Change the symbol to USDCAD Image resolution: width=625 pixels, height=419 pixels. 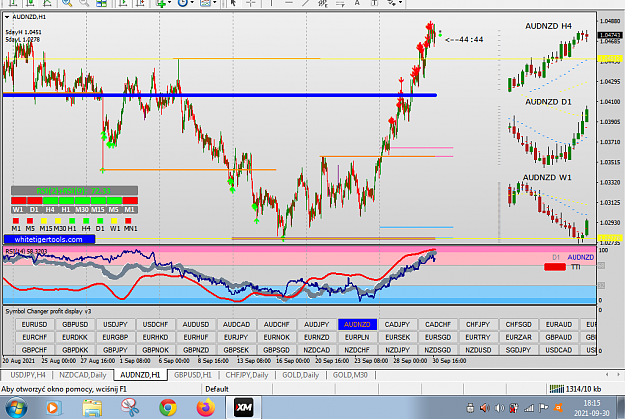pyautogui.click(x=558, y=350)
